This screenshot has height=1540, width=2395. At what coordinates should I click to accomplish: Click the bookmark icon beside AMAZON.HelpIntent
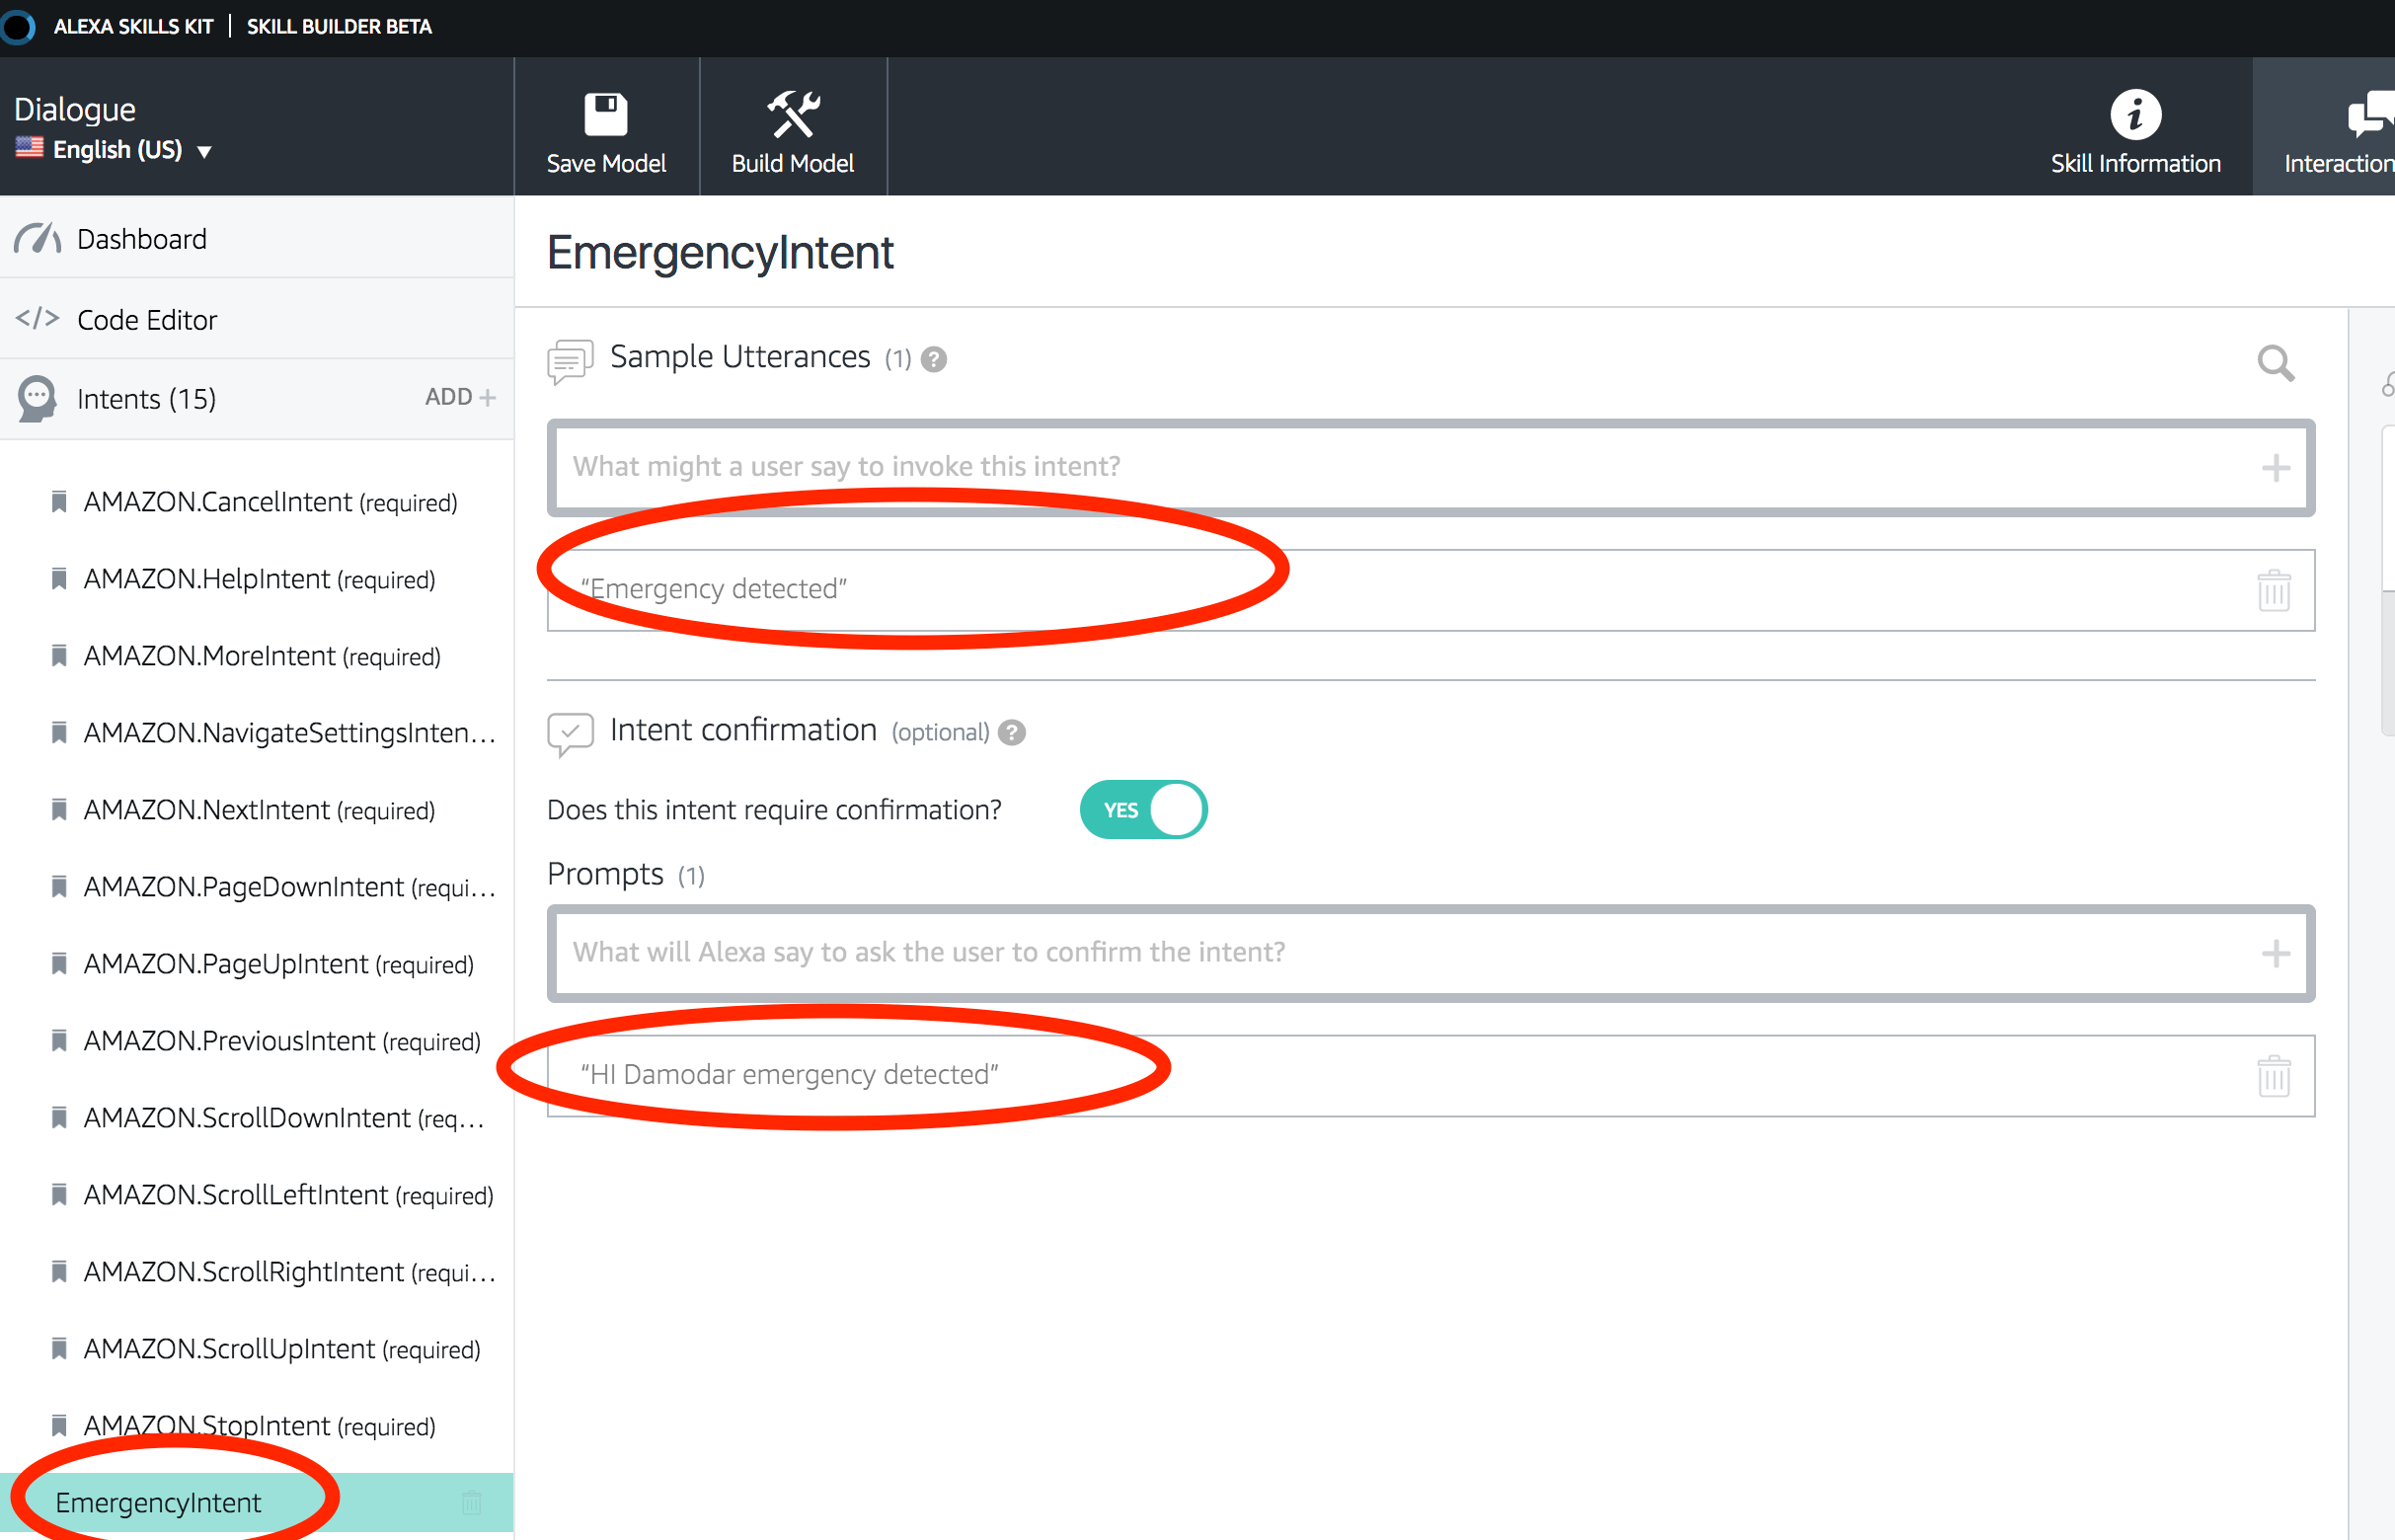[x=59, y=578]
